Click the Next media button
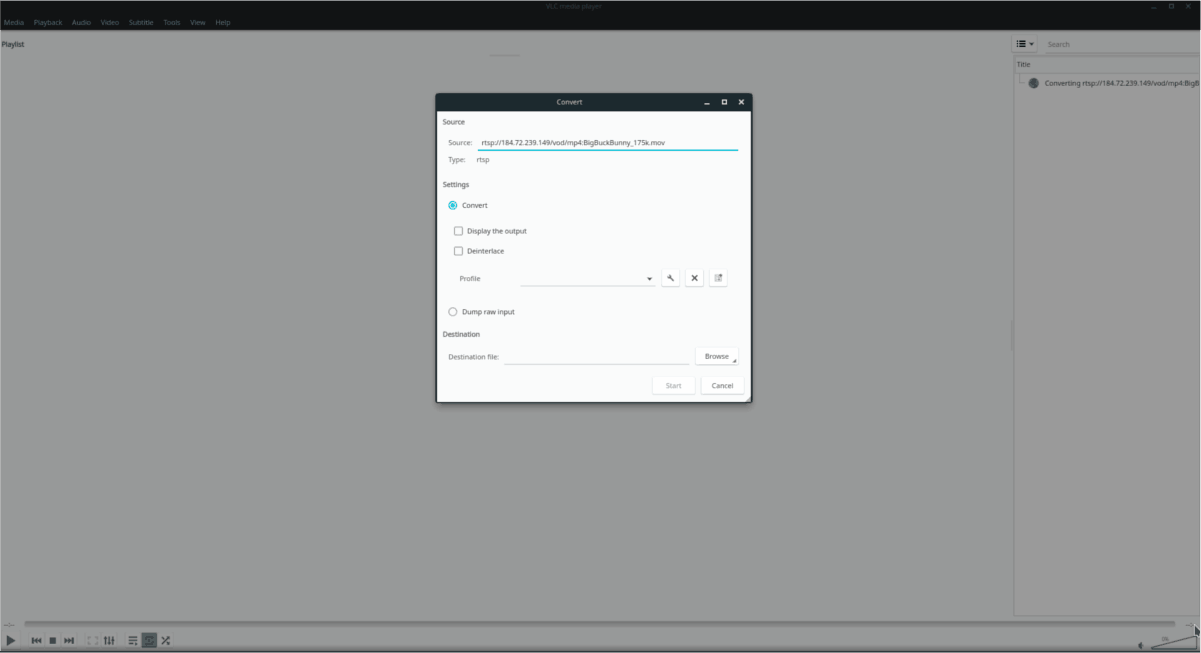 [x=69, y=640]
